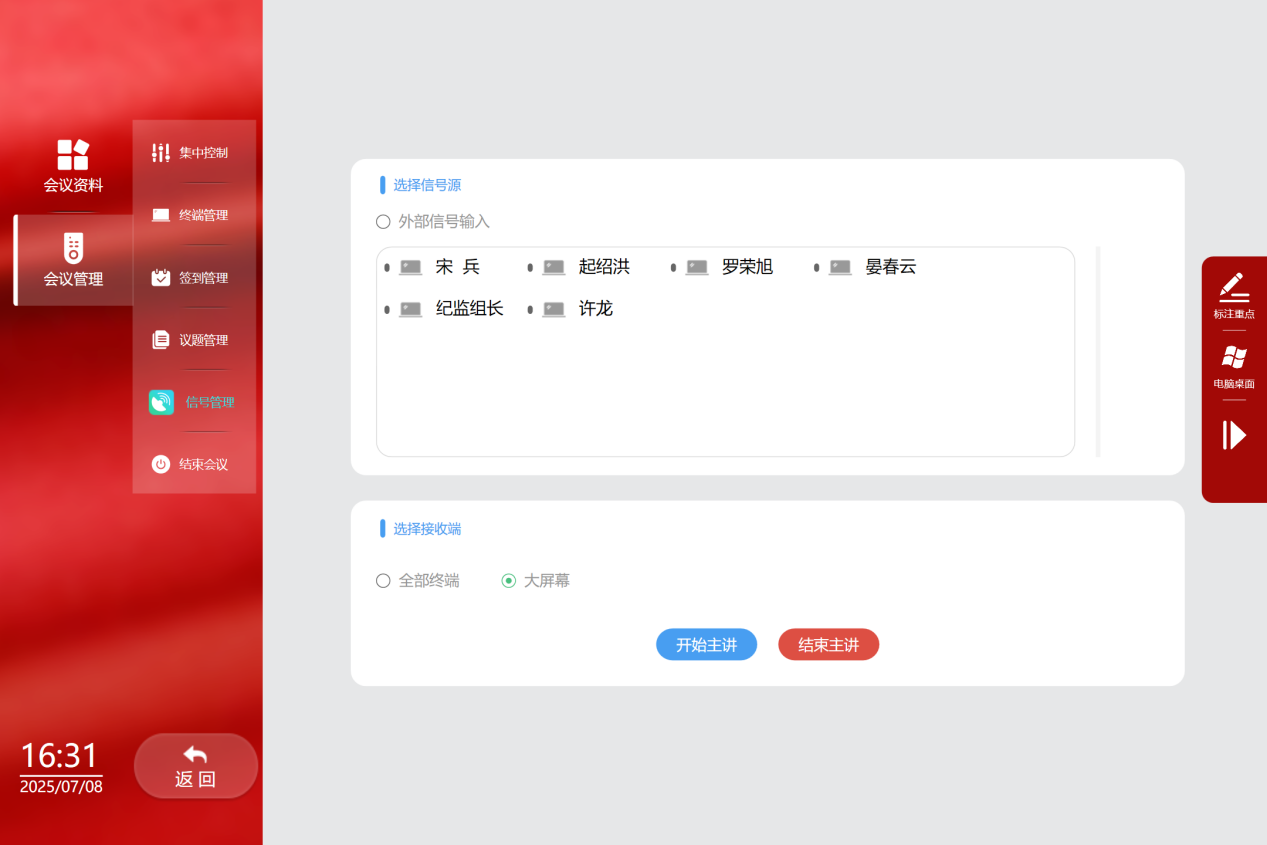Click the laptop icon beside 罗荣旭
This screenshot has height=845, width=1267.
pyautogui.click(x=697, y=267)
